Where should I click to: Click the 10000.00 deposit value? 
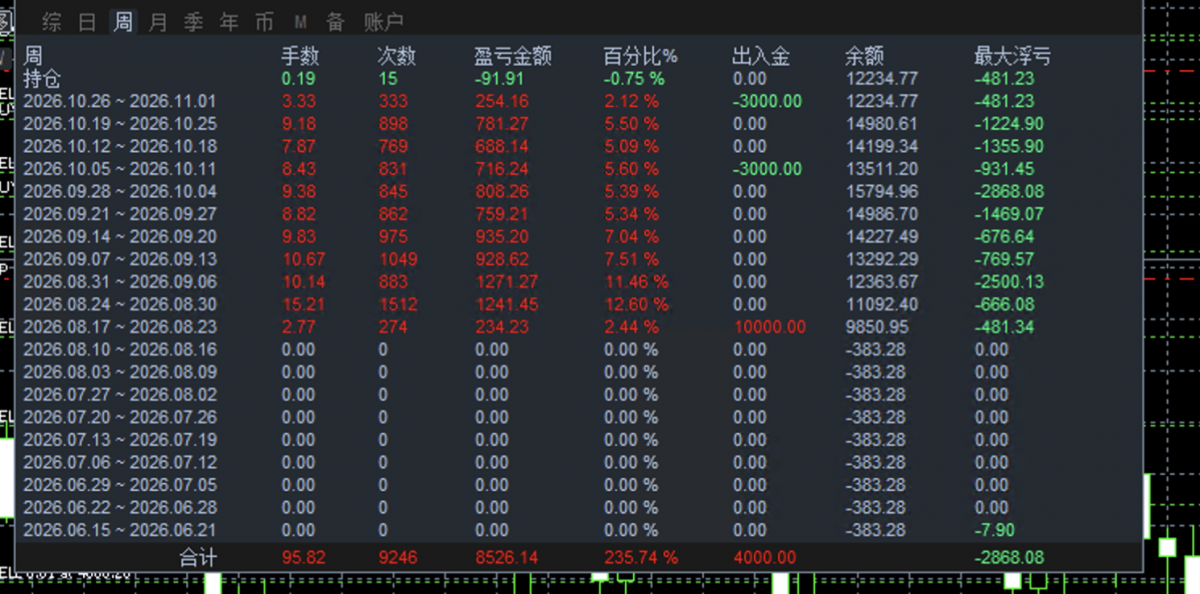click(769, 327)
